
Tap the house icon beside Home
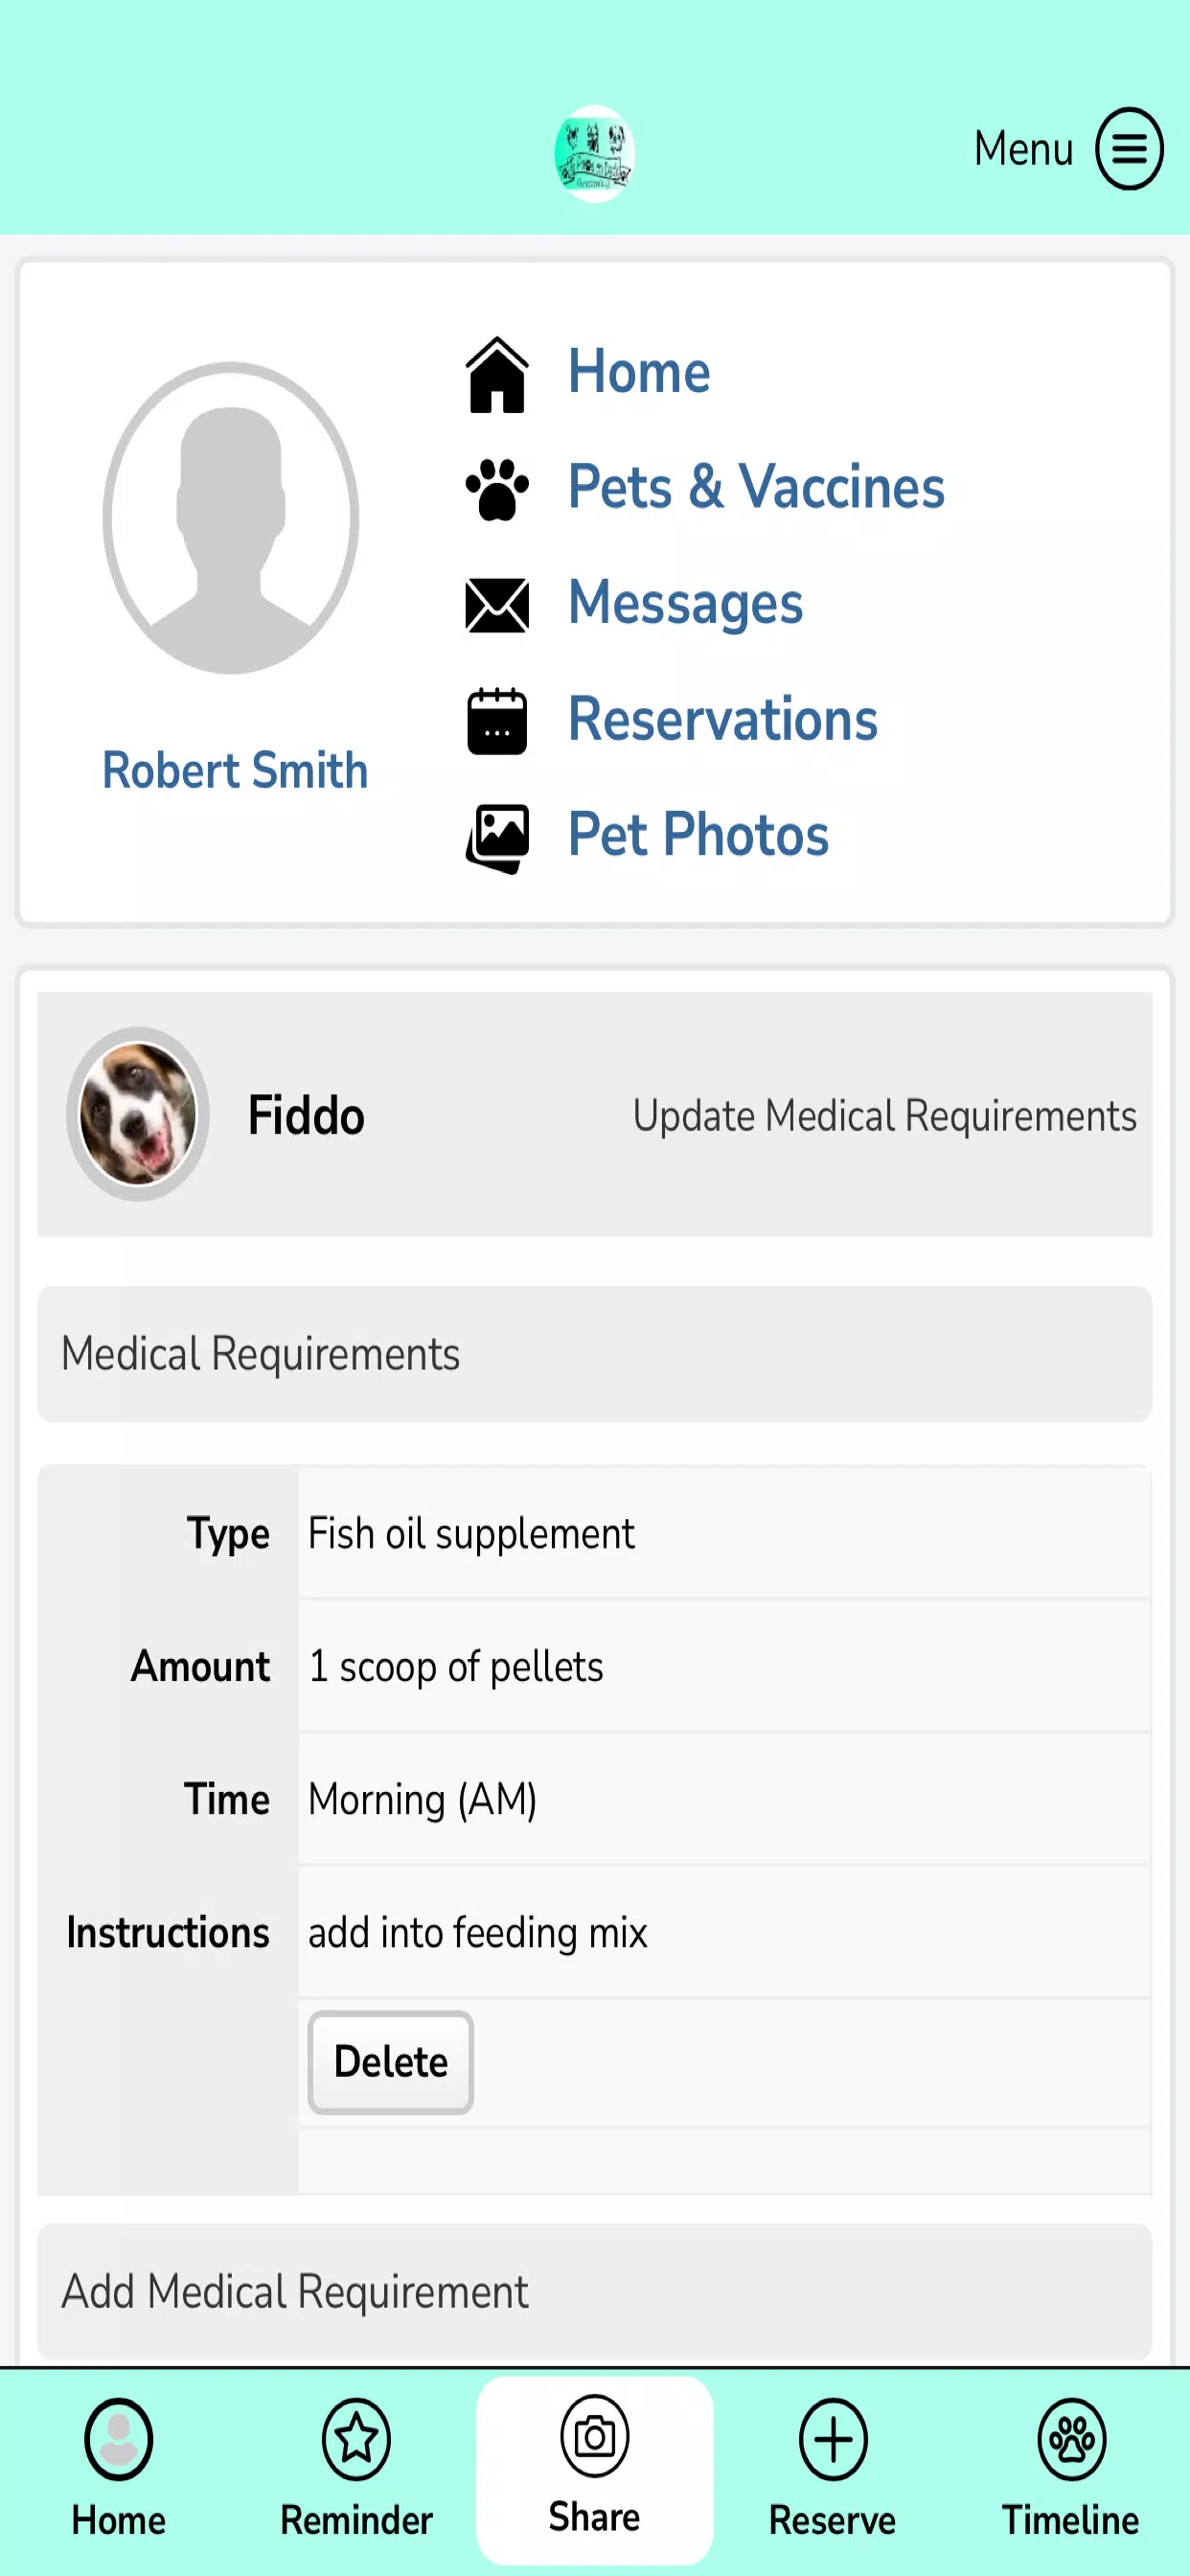coord(497,374)
